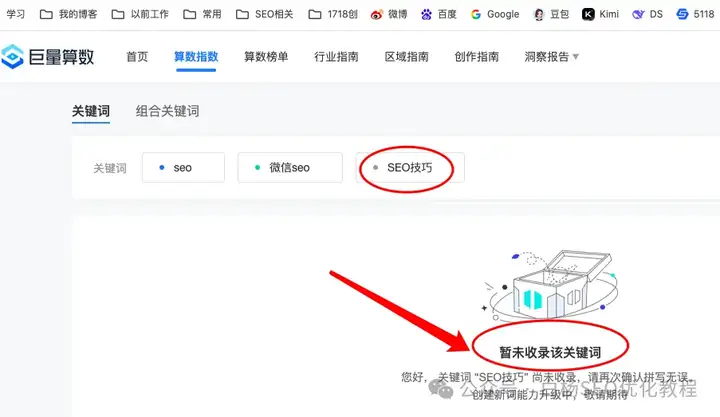The image size is (720, 417).
Task: Open the 5118 bookmark icon
Action: pos(682,14)
